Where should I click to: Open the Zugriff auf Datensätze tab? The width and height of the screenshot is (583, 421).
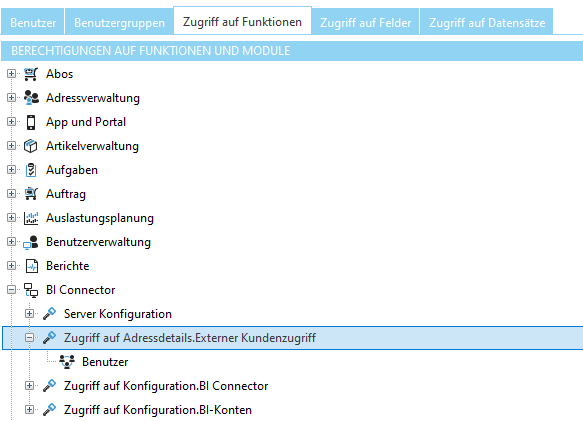[x=487, y=22]
